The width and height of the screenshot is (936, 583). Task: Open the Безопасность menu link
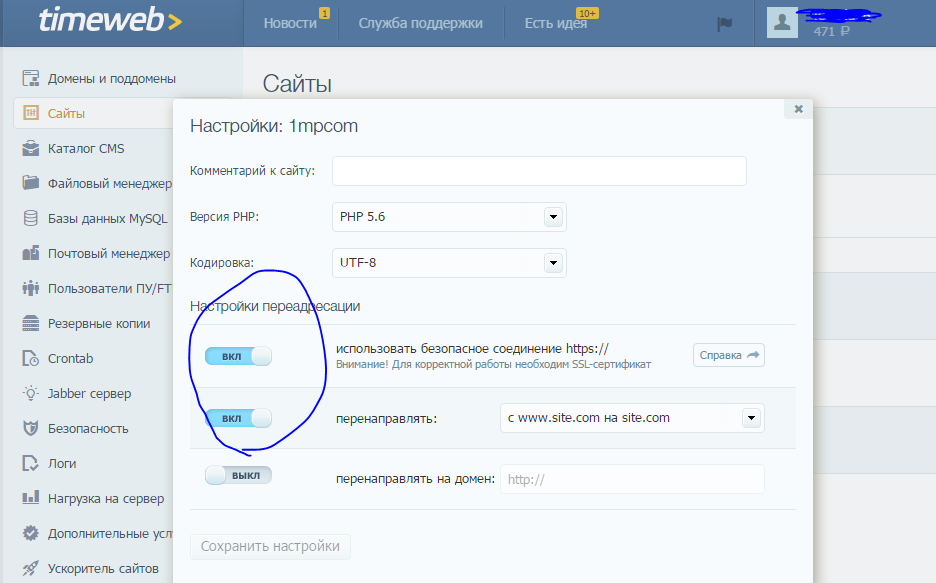88,428
